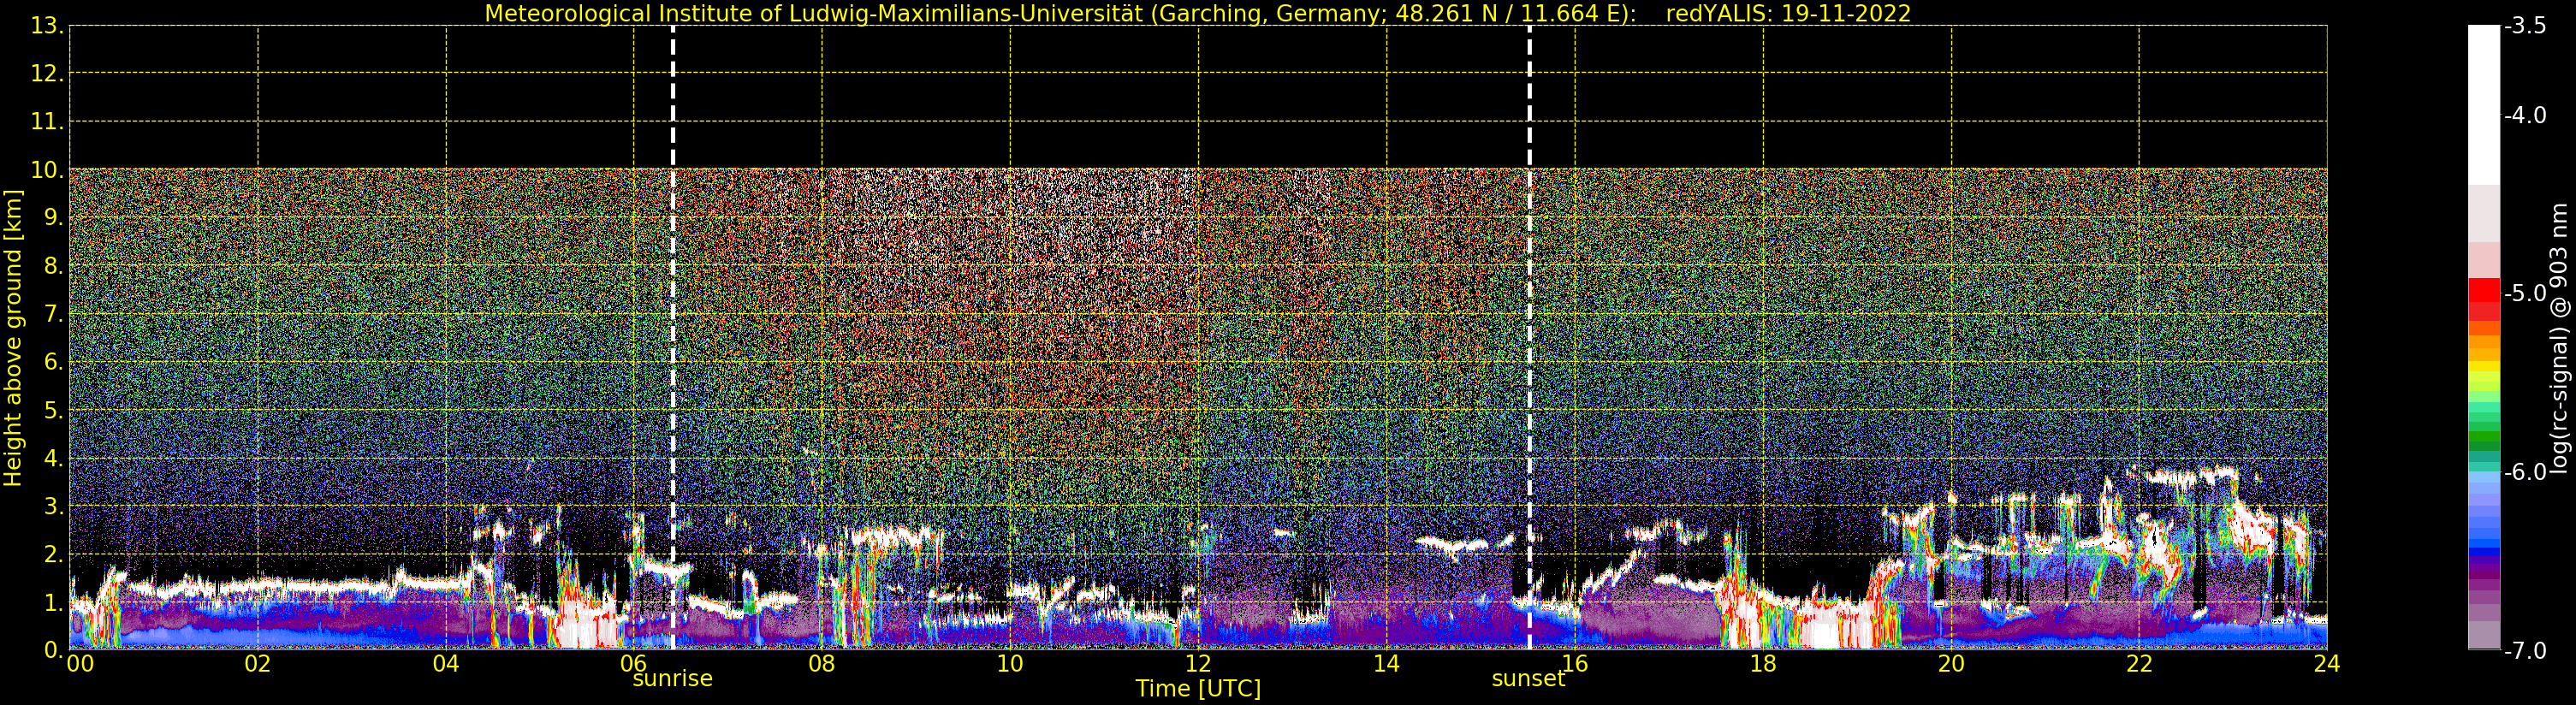The width and height of the screenshot is (2576, 705).
Task: Click the '10' time tick label
Action: click(x=1010, y=663)
